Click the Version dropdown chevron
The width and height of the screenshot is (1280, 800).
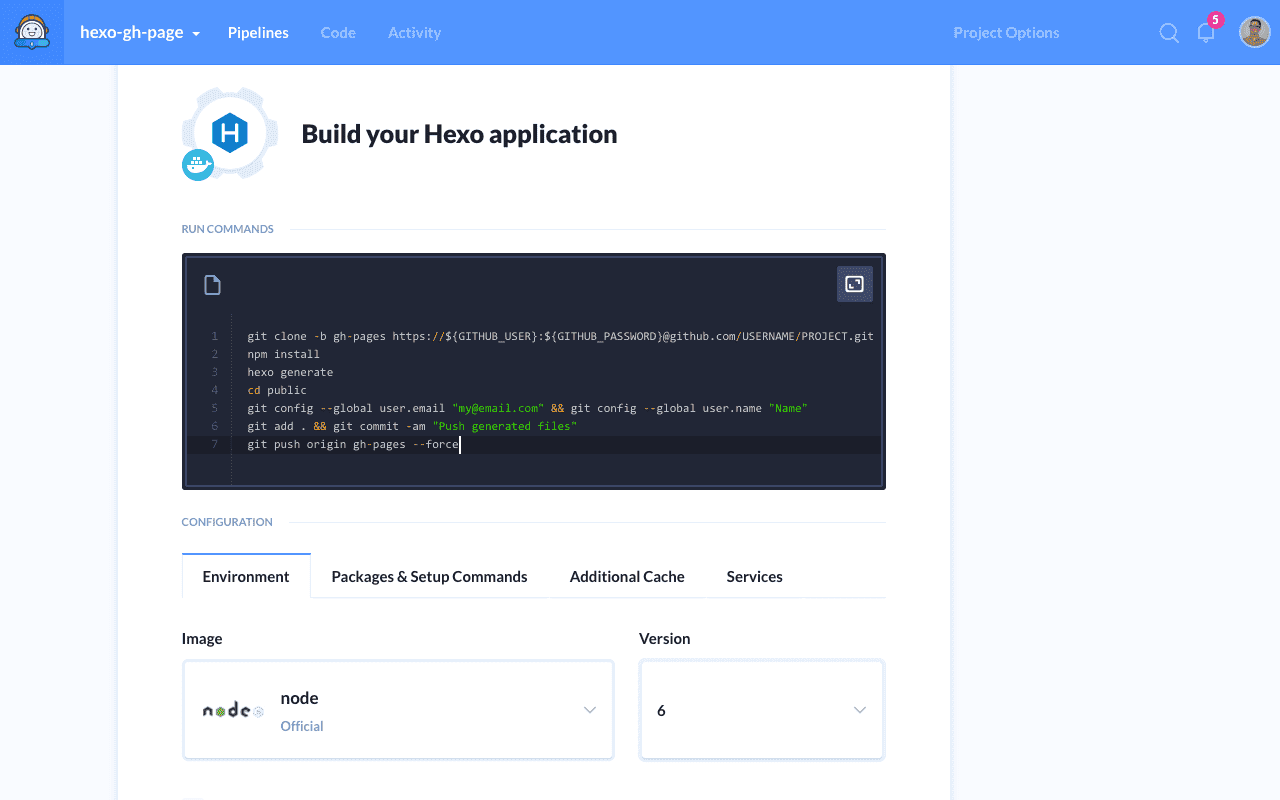(860, 710)
